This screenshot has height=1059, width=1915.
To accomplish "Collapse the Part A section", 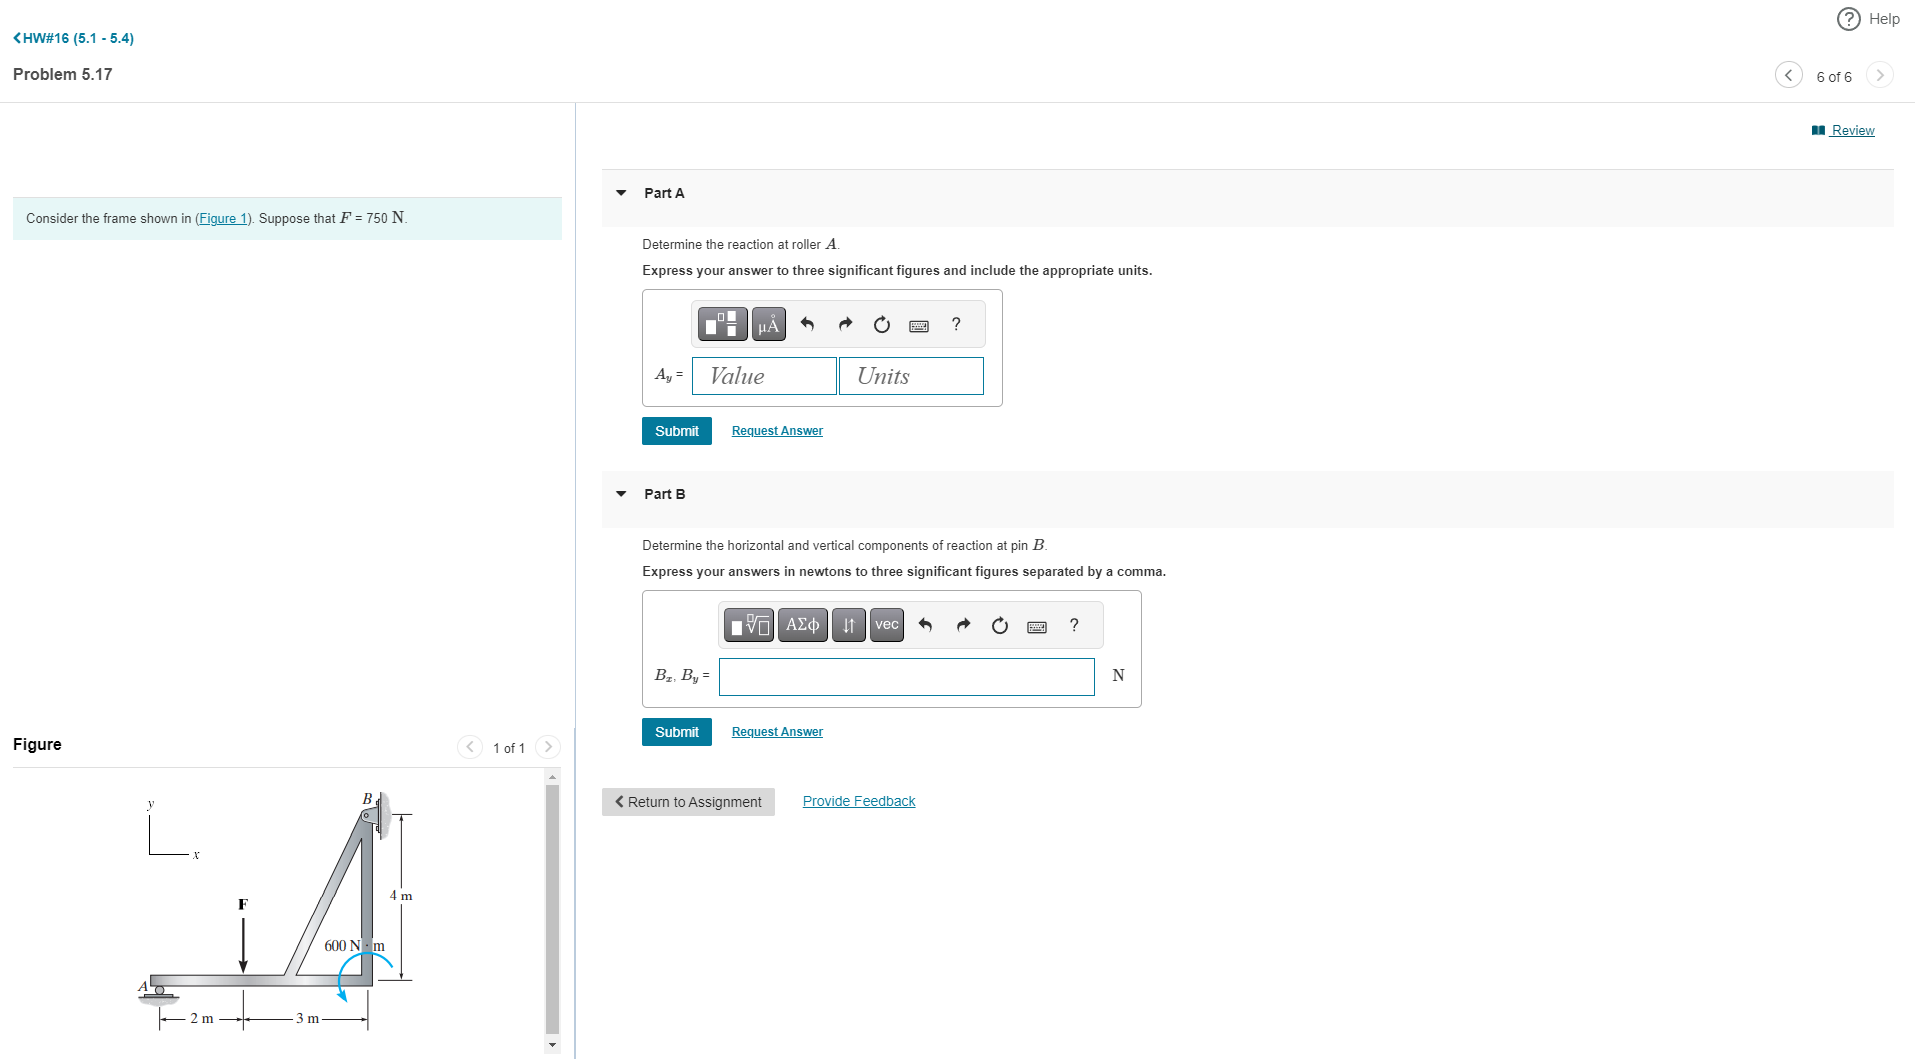I will pyautogui.click(x=621, y=193).
